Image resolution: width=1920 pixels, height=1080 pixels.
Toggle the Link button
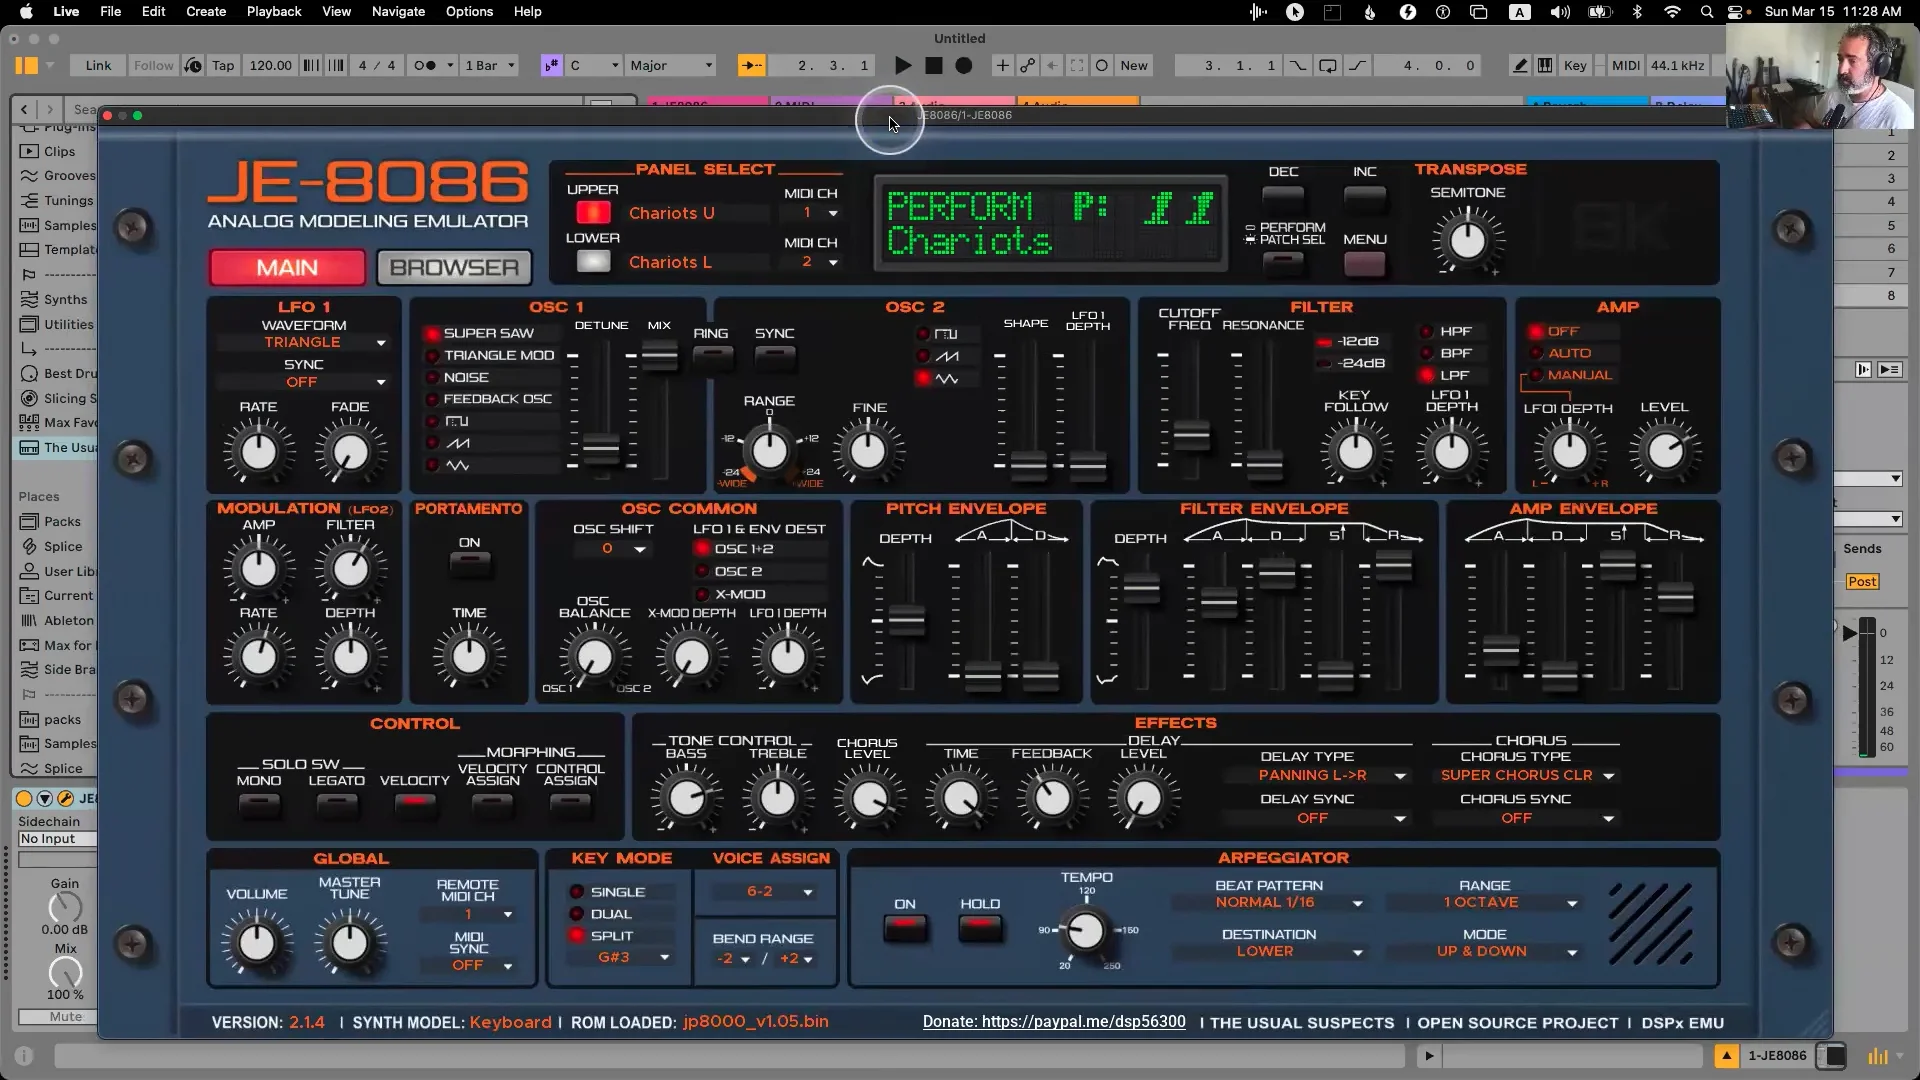coord(99,66)
